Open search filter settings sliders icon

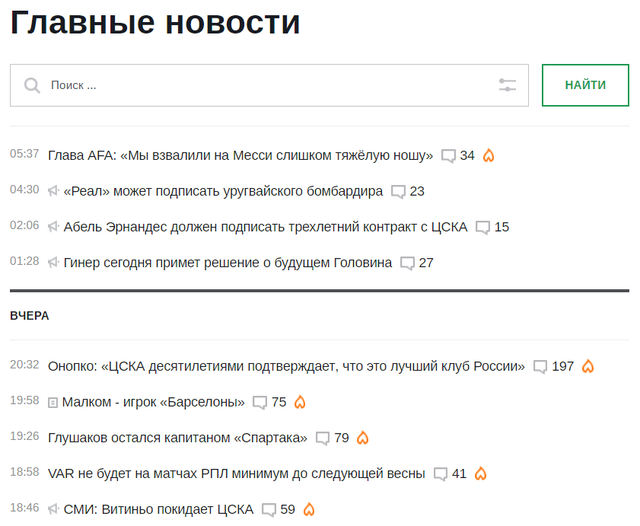pos(507,85)
